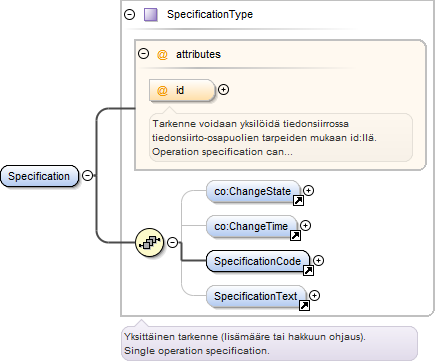
Task: Expand the SpecificationText element
Action: [x=314, y=295]
